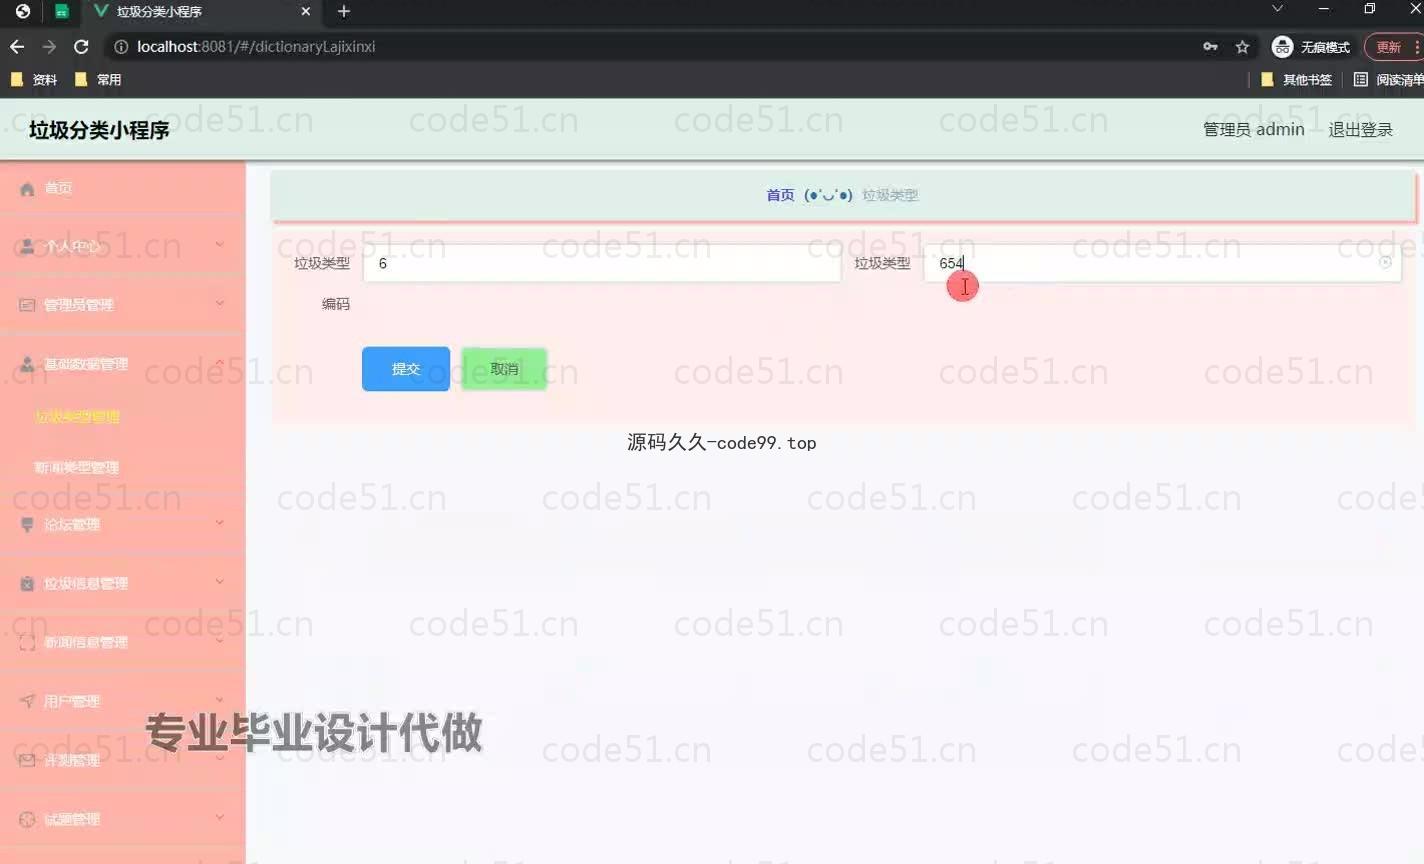Open a new tab with the plus icon
This screenshot has width=1424, height=864.
(344, 11)
